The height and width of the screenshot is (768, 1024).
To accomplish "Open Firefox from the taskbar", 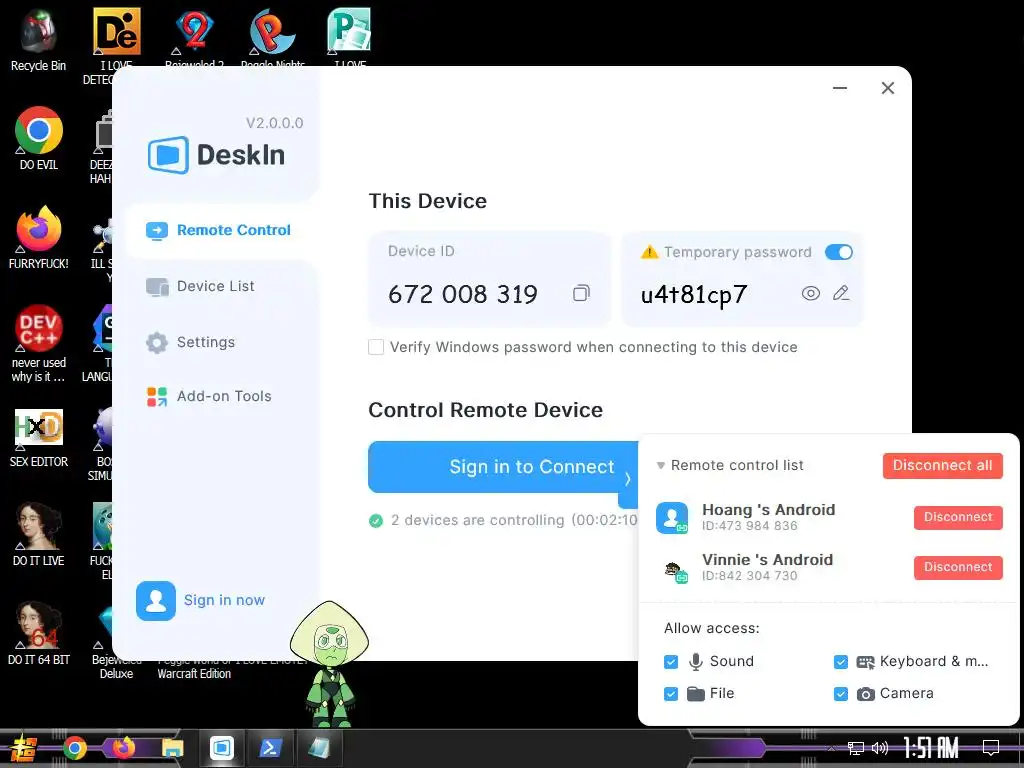I will click(123, 748).
